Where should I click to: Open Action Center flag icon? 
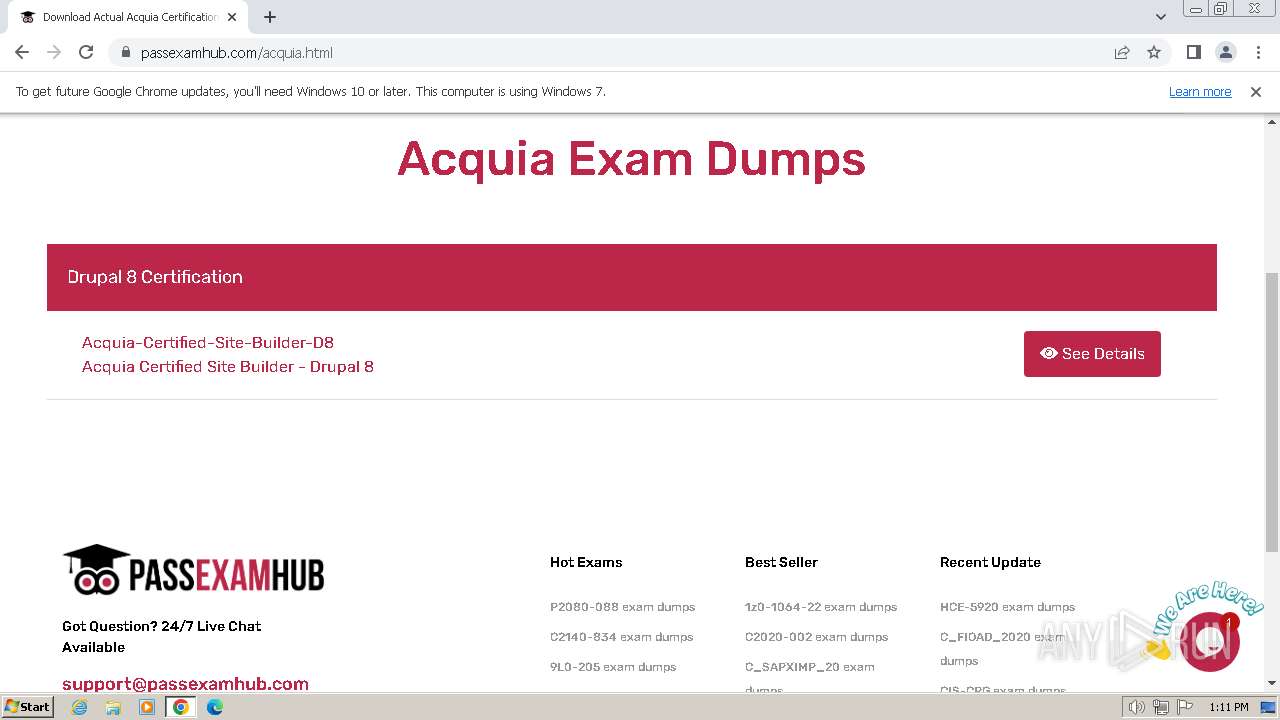[x=1185, y=707]
